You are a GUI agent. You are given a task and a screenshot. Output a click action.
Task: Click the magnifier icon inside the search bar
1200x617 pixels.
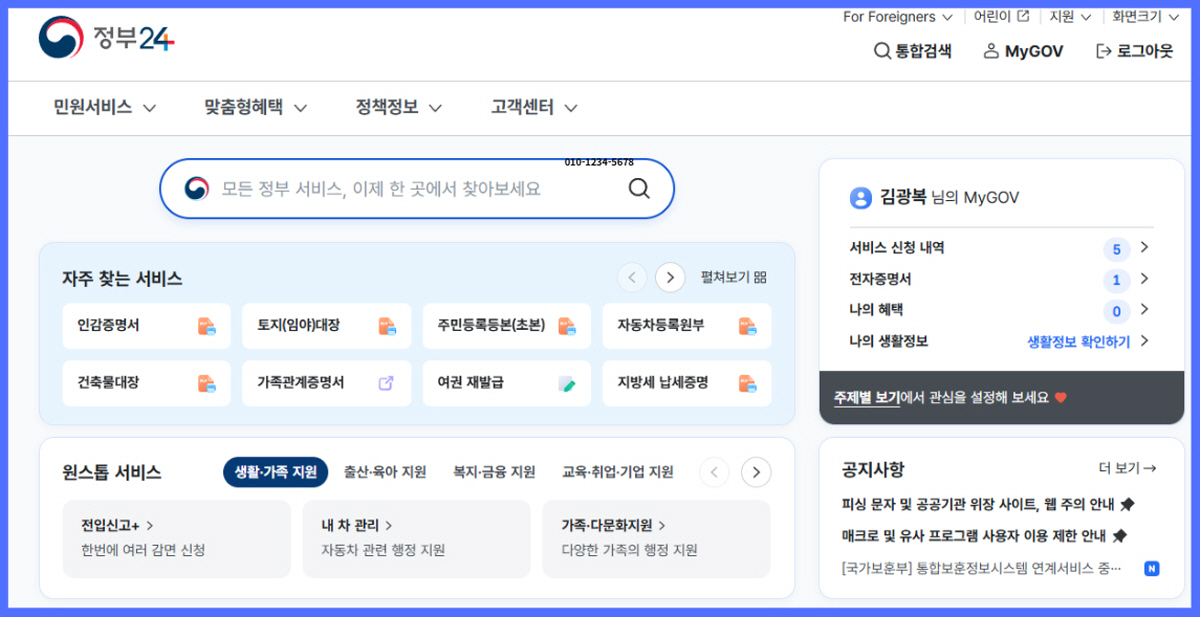point(638,188)
